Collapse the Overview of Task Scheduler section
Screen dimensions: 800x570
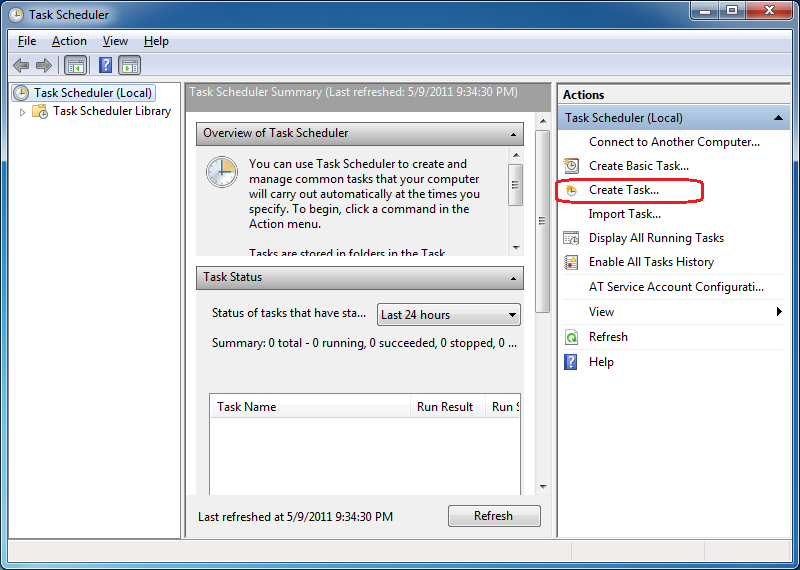514,134
